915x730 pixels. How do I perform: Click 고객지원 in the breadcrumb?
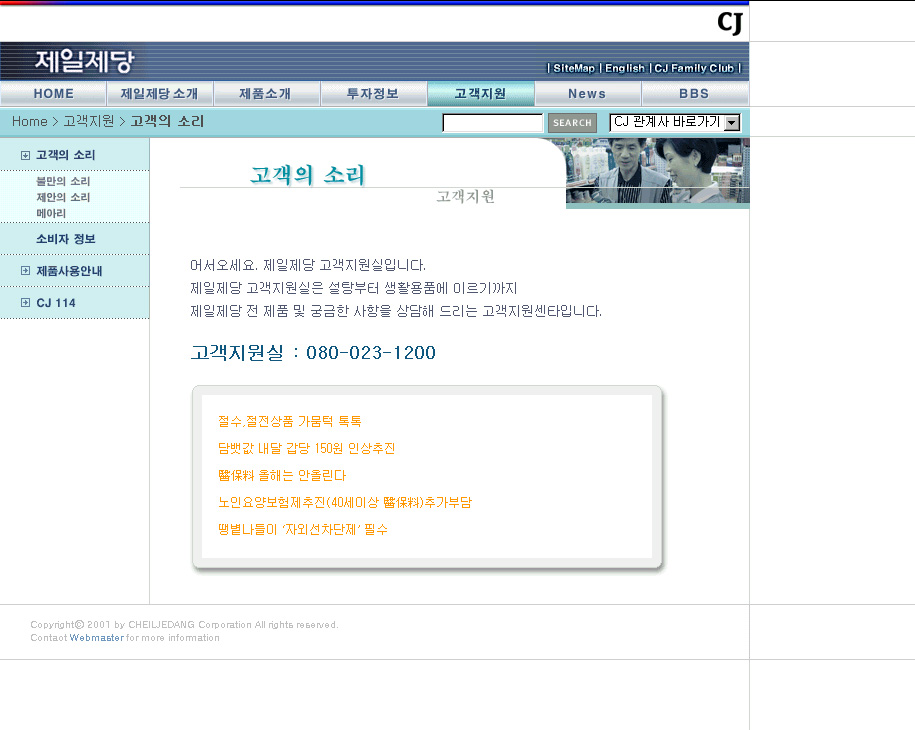point(89,121)
